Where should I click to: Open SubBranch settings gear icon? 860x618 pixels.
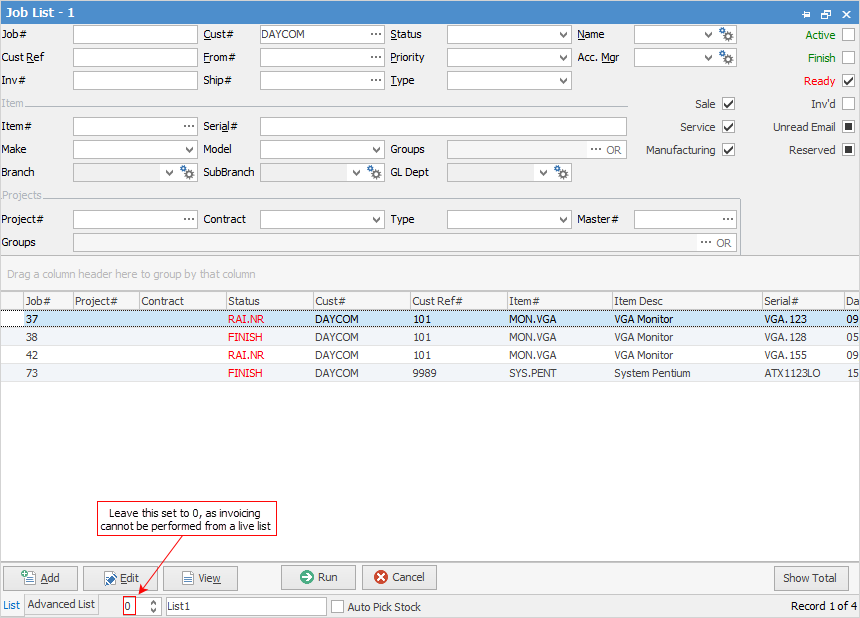[x=374, y=173]
